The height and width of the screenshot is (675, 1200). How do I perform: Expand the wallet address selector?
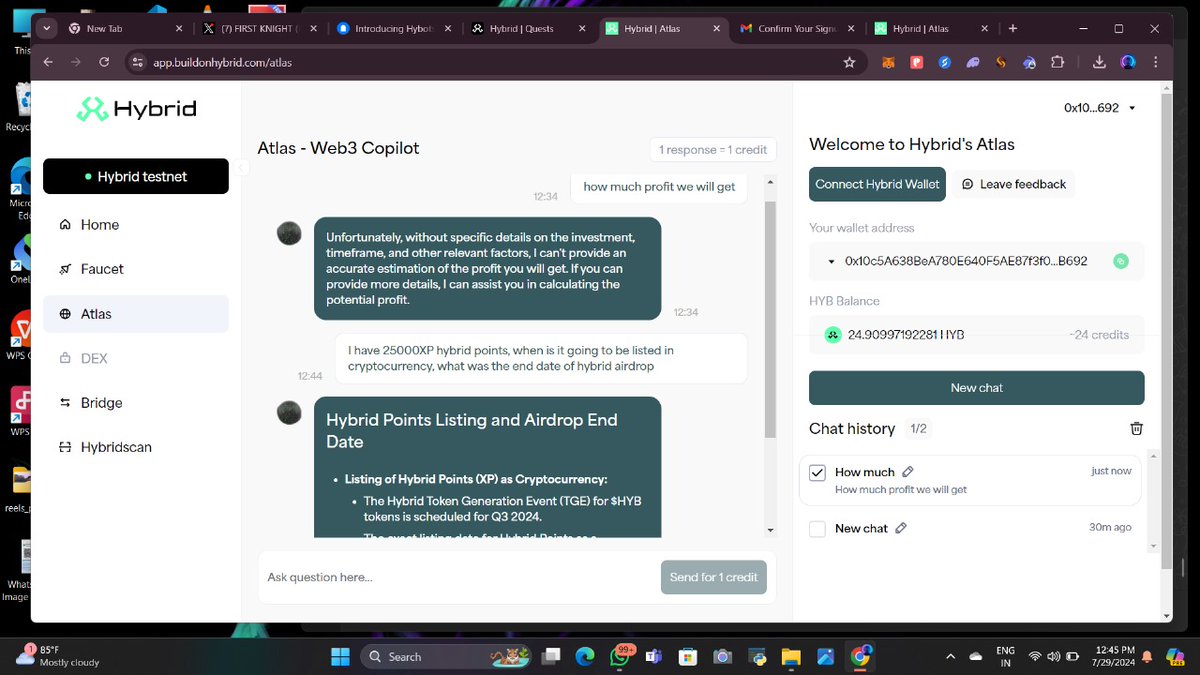tap(831, 261)
